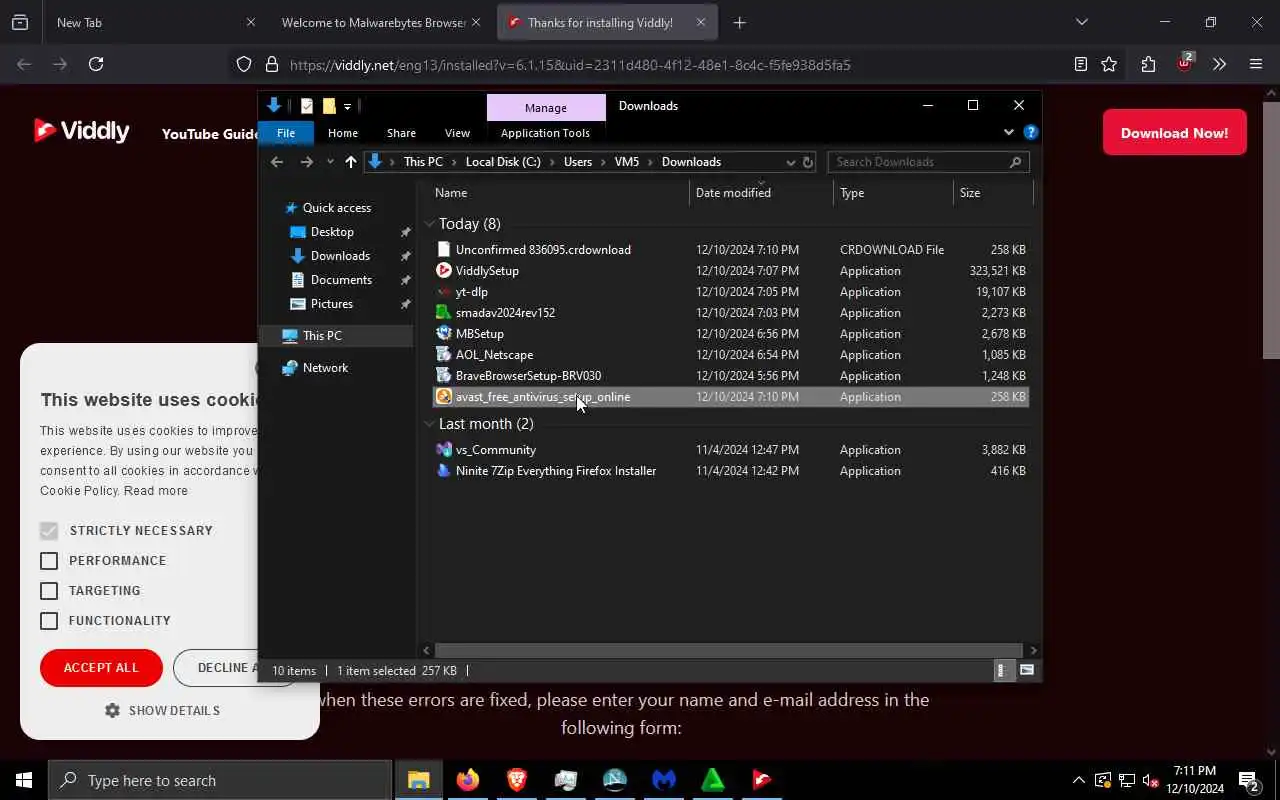Click the Ninite installer file icon
1280x800 pixels.
444,471
